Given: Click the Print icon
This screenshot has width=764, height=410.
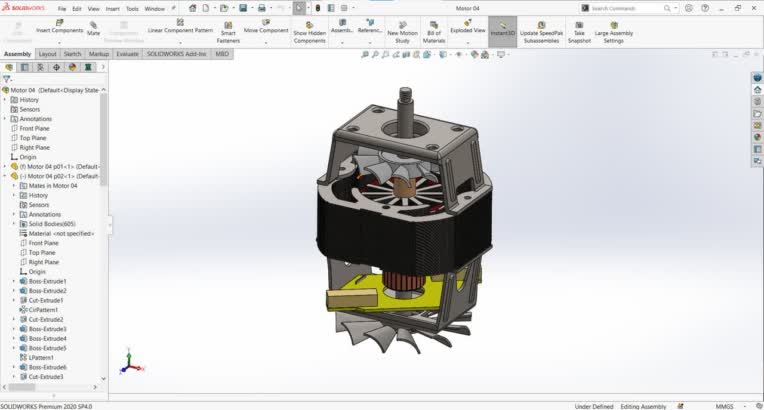Looking at the screenshot, I should pyautogui.click(x=262, y=8).
